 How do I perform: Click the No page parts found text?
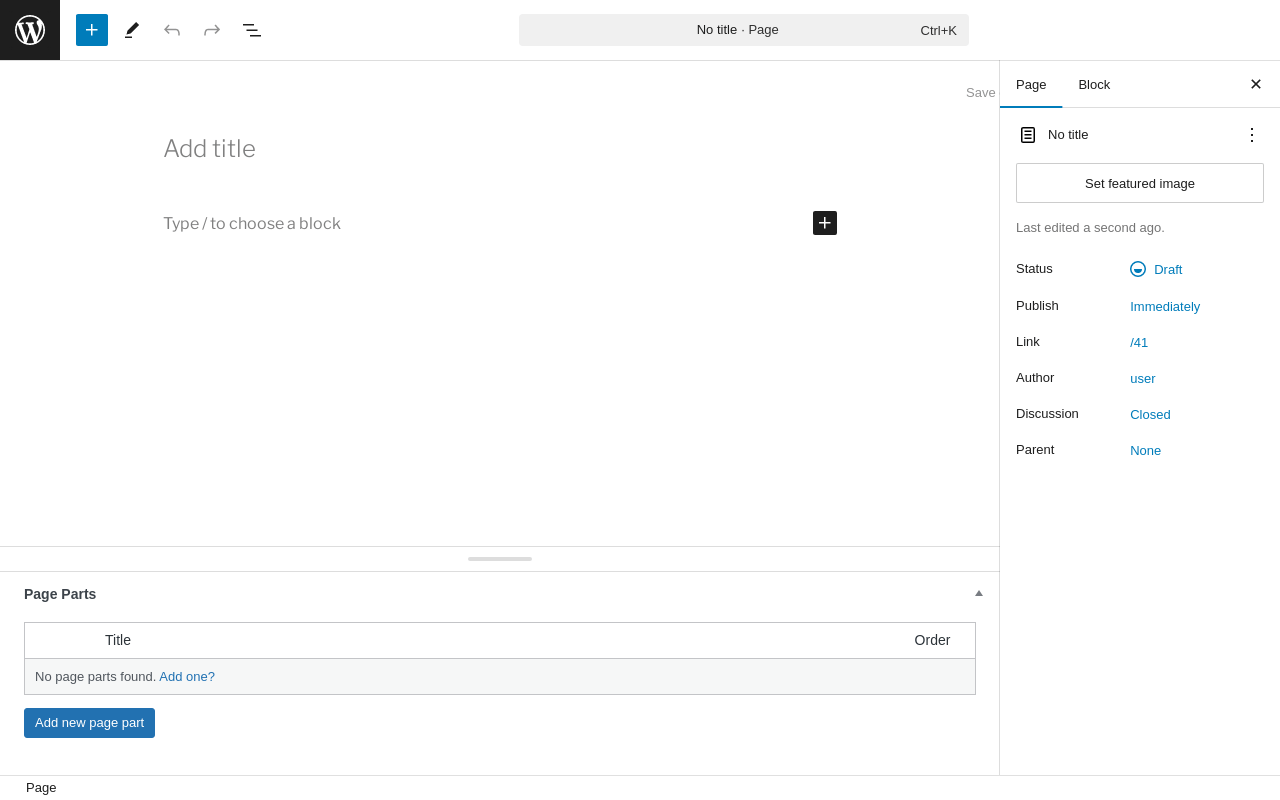point(95,677)
